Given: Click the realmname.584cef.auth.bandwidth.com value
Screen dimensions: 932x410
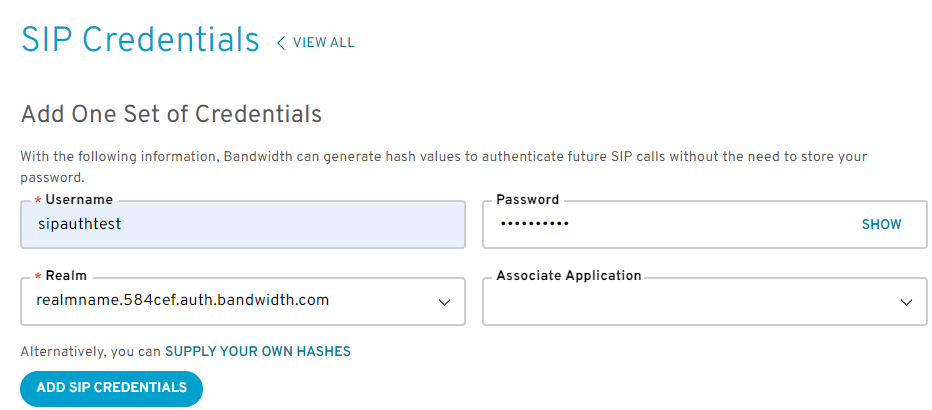Looking at the screenshot, I should (182, 301).
